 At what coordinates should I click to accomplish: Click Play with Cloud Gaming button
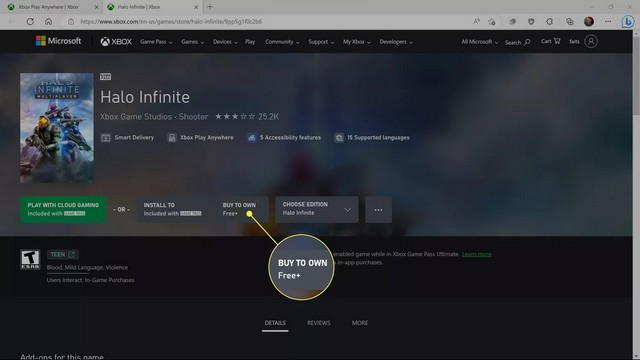63,209
